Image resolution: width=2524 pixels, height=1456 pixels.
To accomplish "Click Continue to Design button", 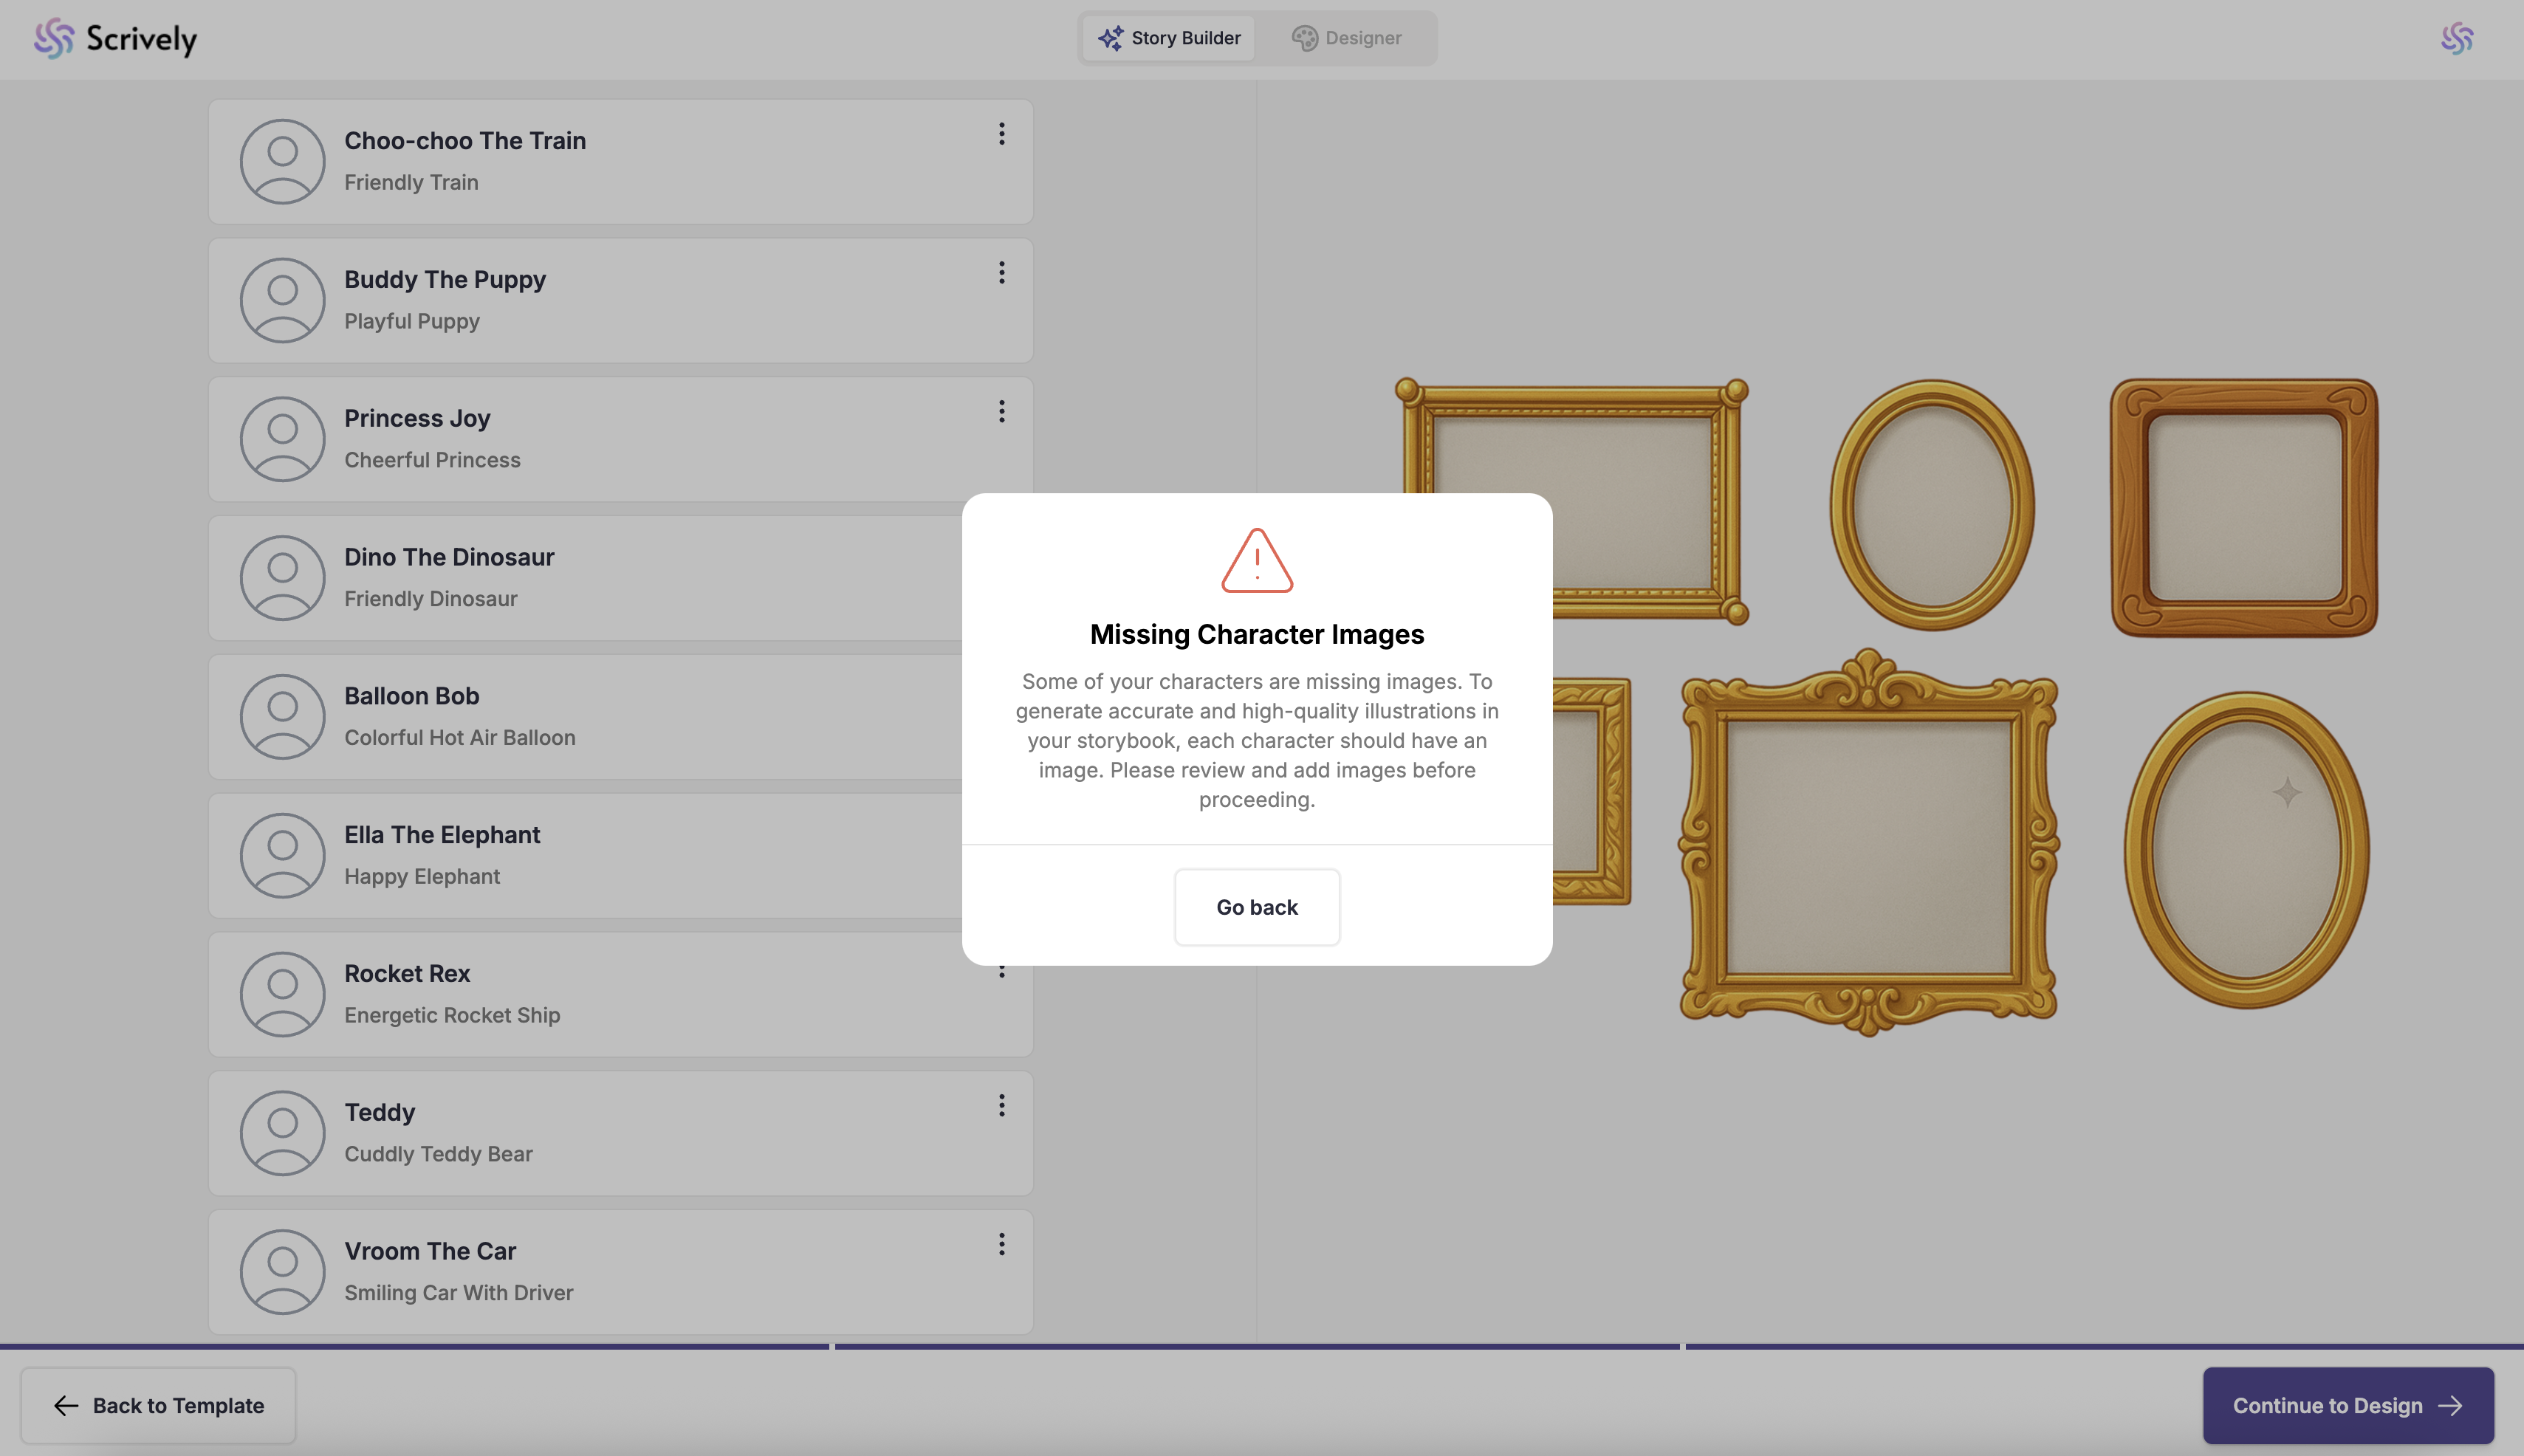I will tap(2347, 1405).
